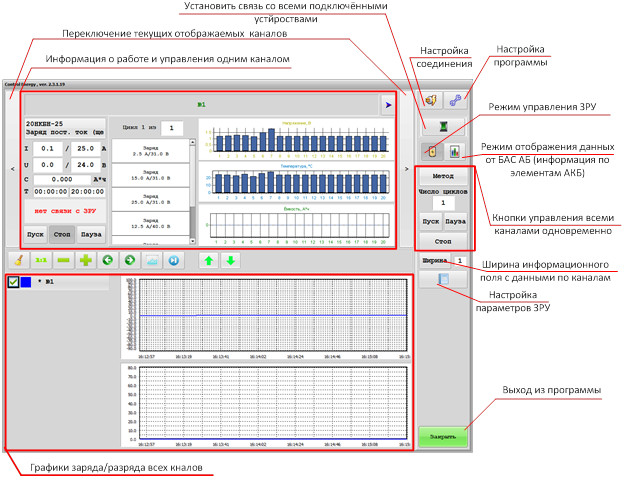The height and width of the screenshot is (482, 624).
Task: Click the green minus zoom-out icon
Action: coord(64,260)
